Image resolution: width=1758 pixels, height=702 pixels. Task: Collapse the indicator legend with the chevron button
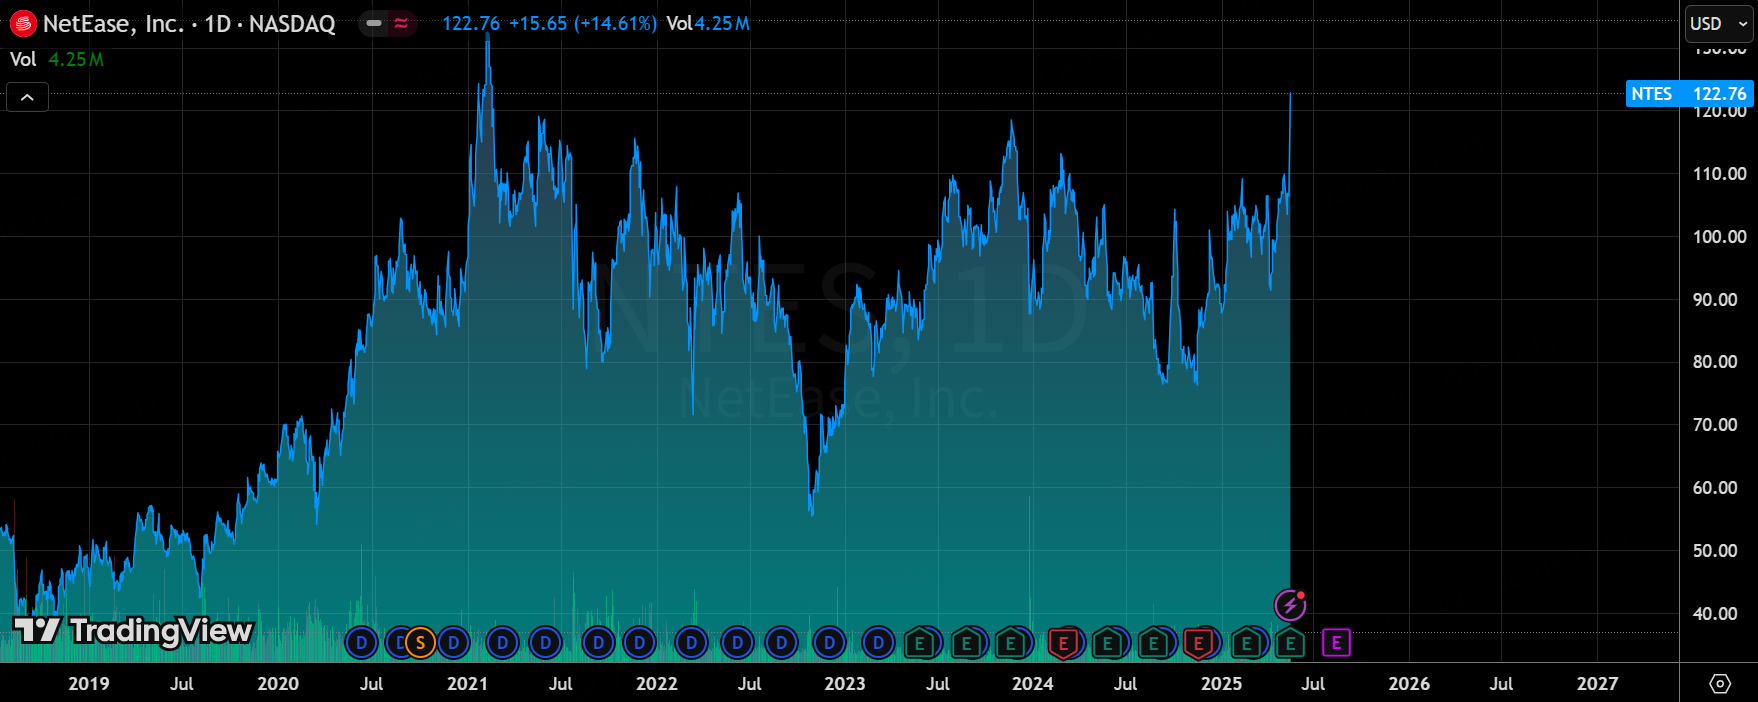tap(27, 97)
